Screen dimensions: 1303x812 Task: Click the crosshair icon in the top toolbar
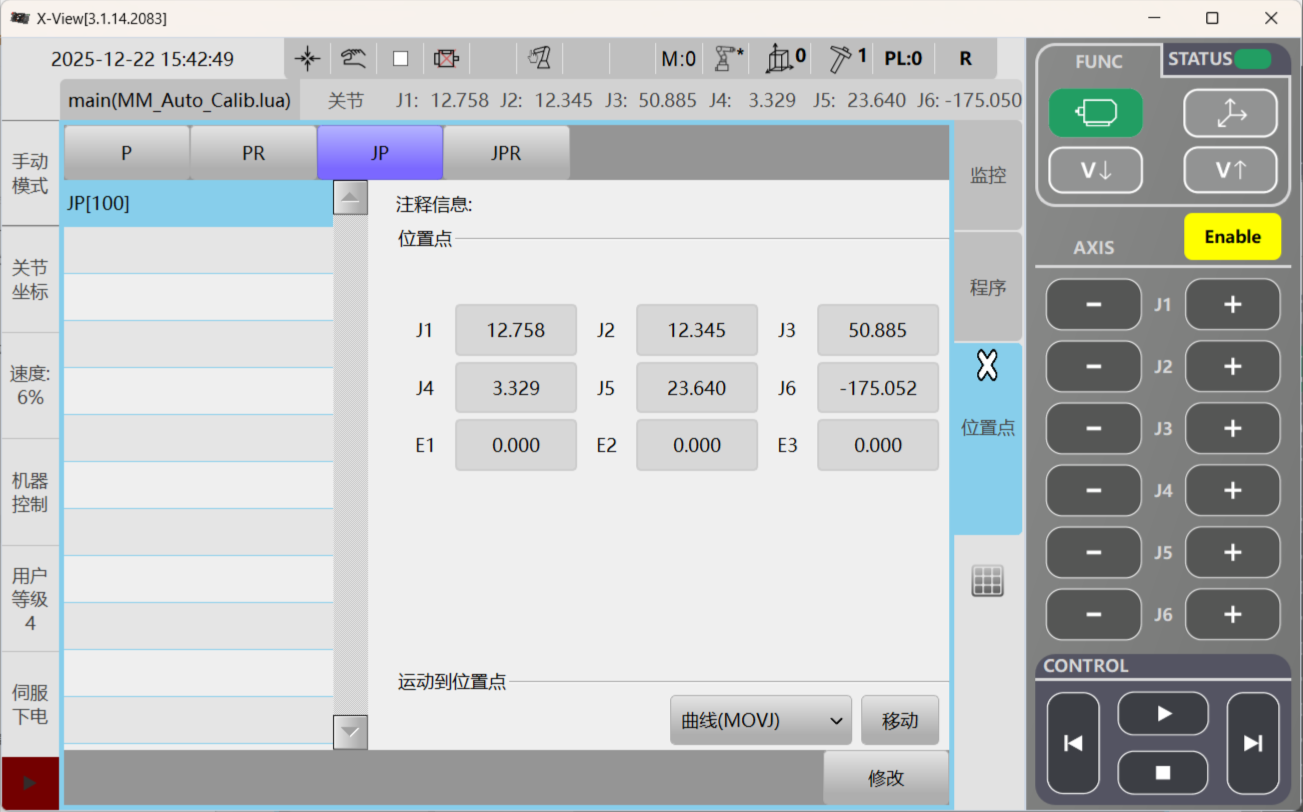(x=308, y=59)
